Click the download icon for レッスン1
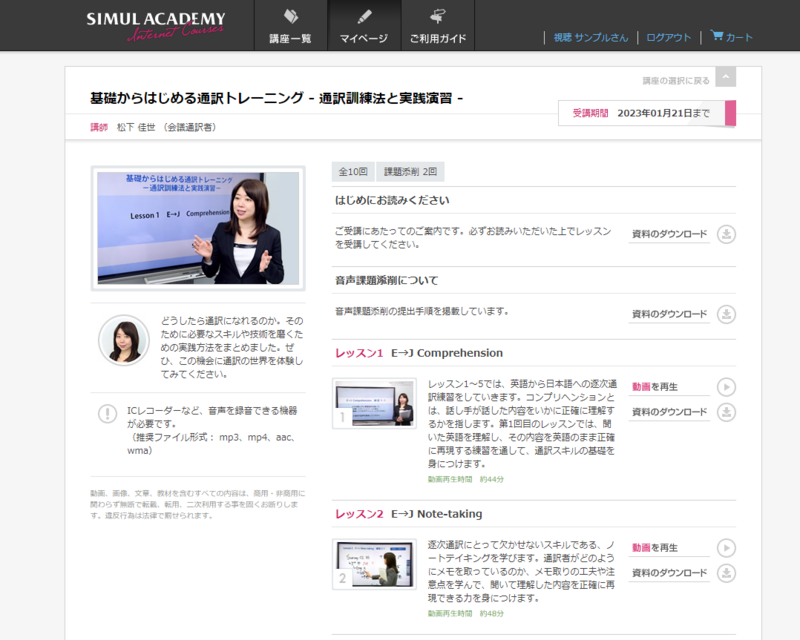This screenshot has height=640, width=800. pyautogui.click(x=727, y=412)
